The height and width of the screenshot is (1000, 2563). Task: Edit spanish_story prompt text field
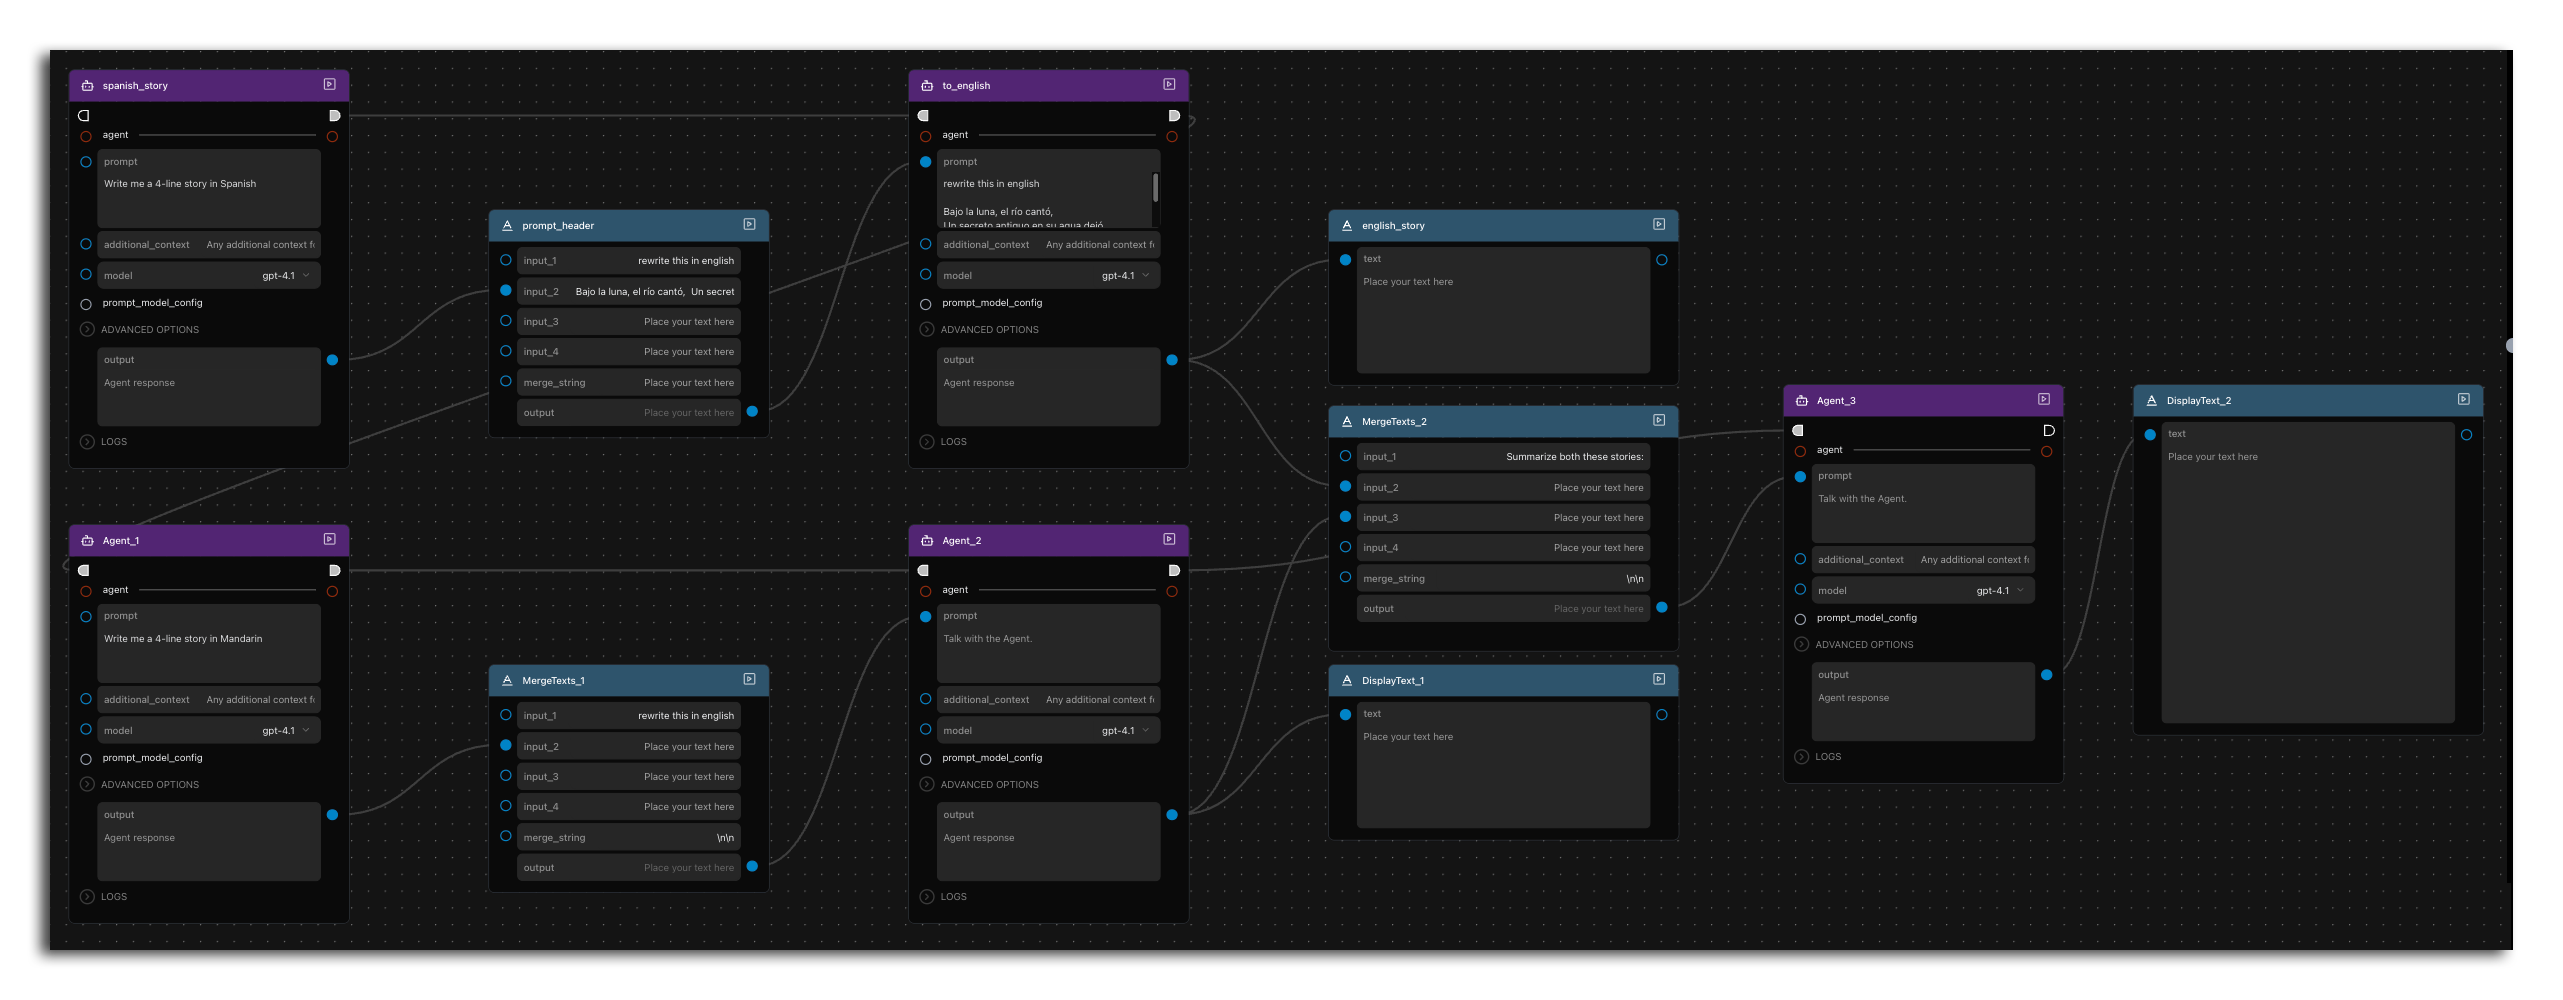point(209,189)
